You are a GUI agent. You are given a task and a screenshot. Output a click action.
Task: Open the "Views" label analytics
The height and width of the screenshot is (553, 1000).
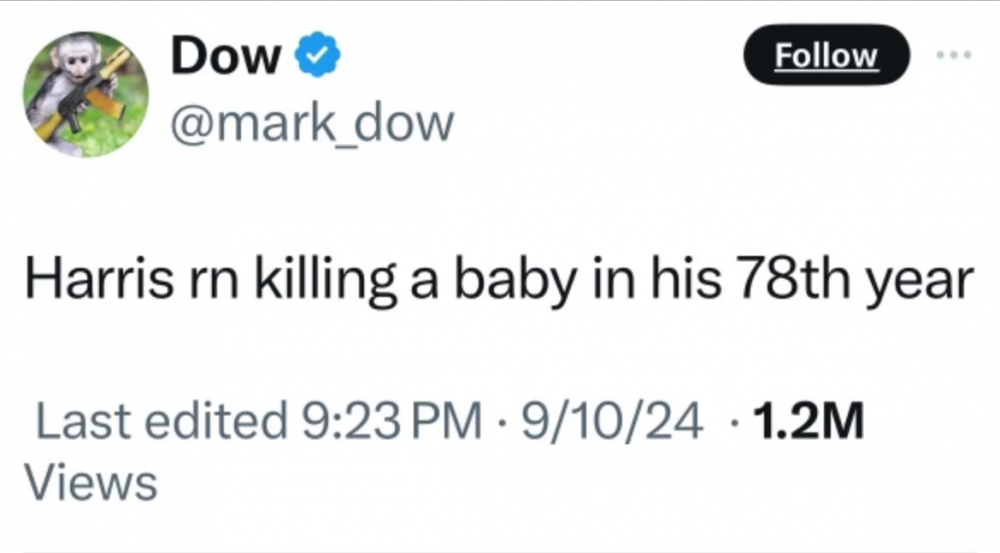[x=91, y=483]
